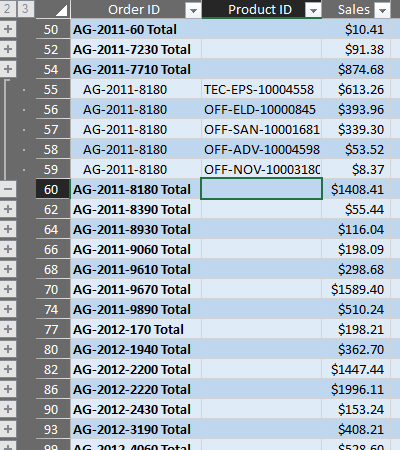Show outline level 2
Screen dimensions: 400x450
point(7,8)
